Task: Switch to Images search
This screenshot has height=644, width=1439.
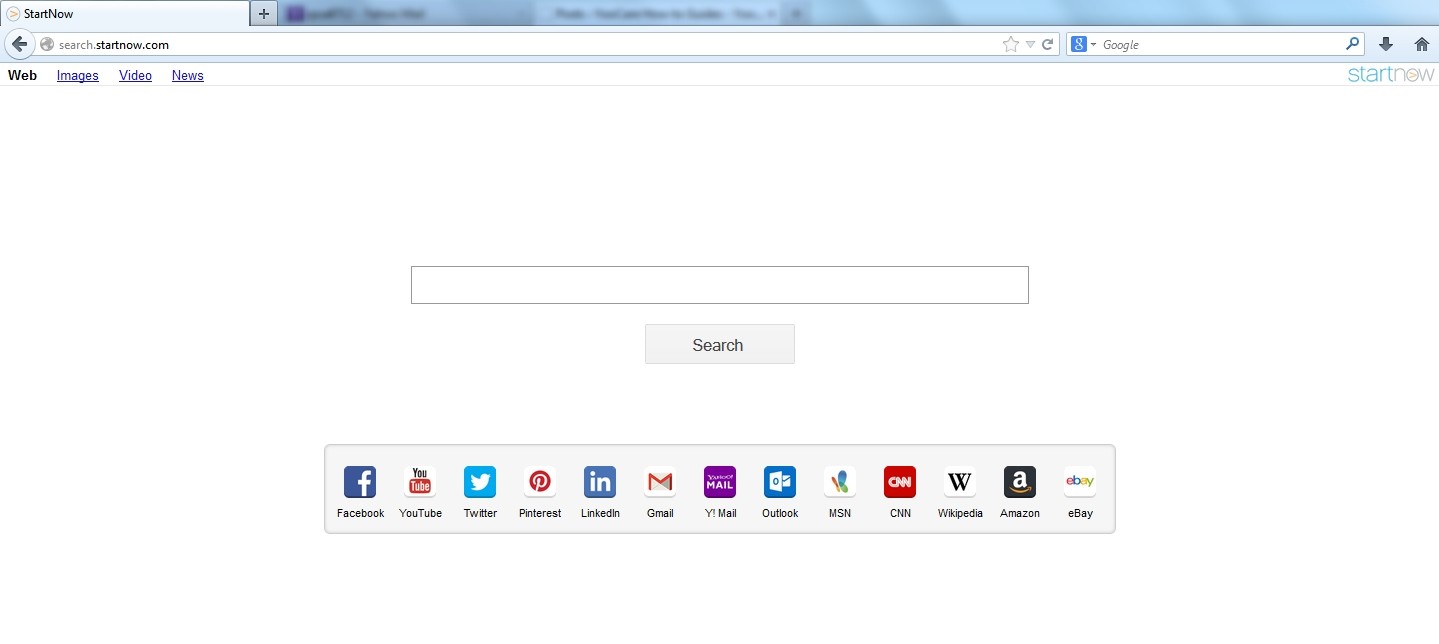Action: pos(78,75)
